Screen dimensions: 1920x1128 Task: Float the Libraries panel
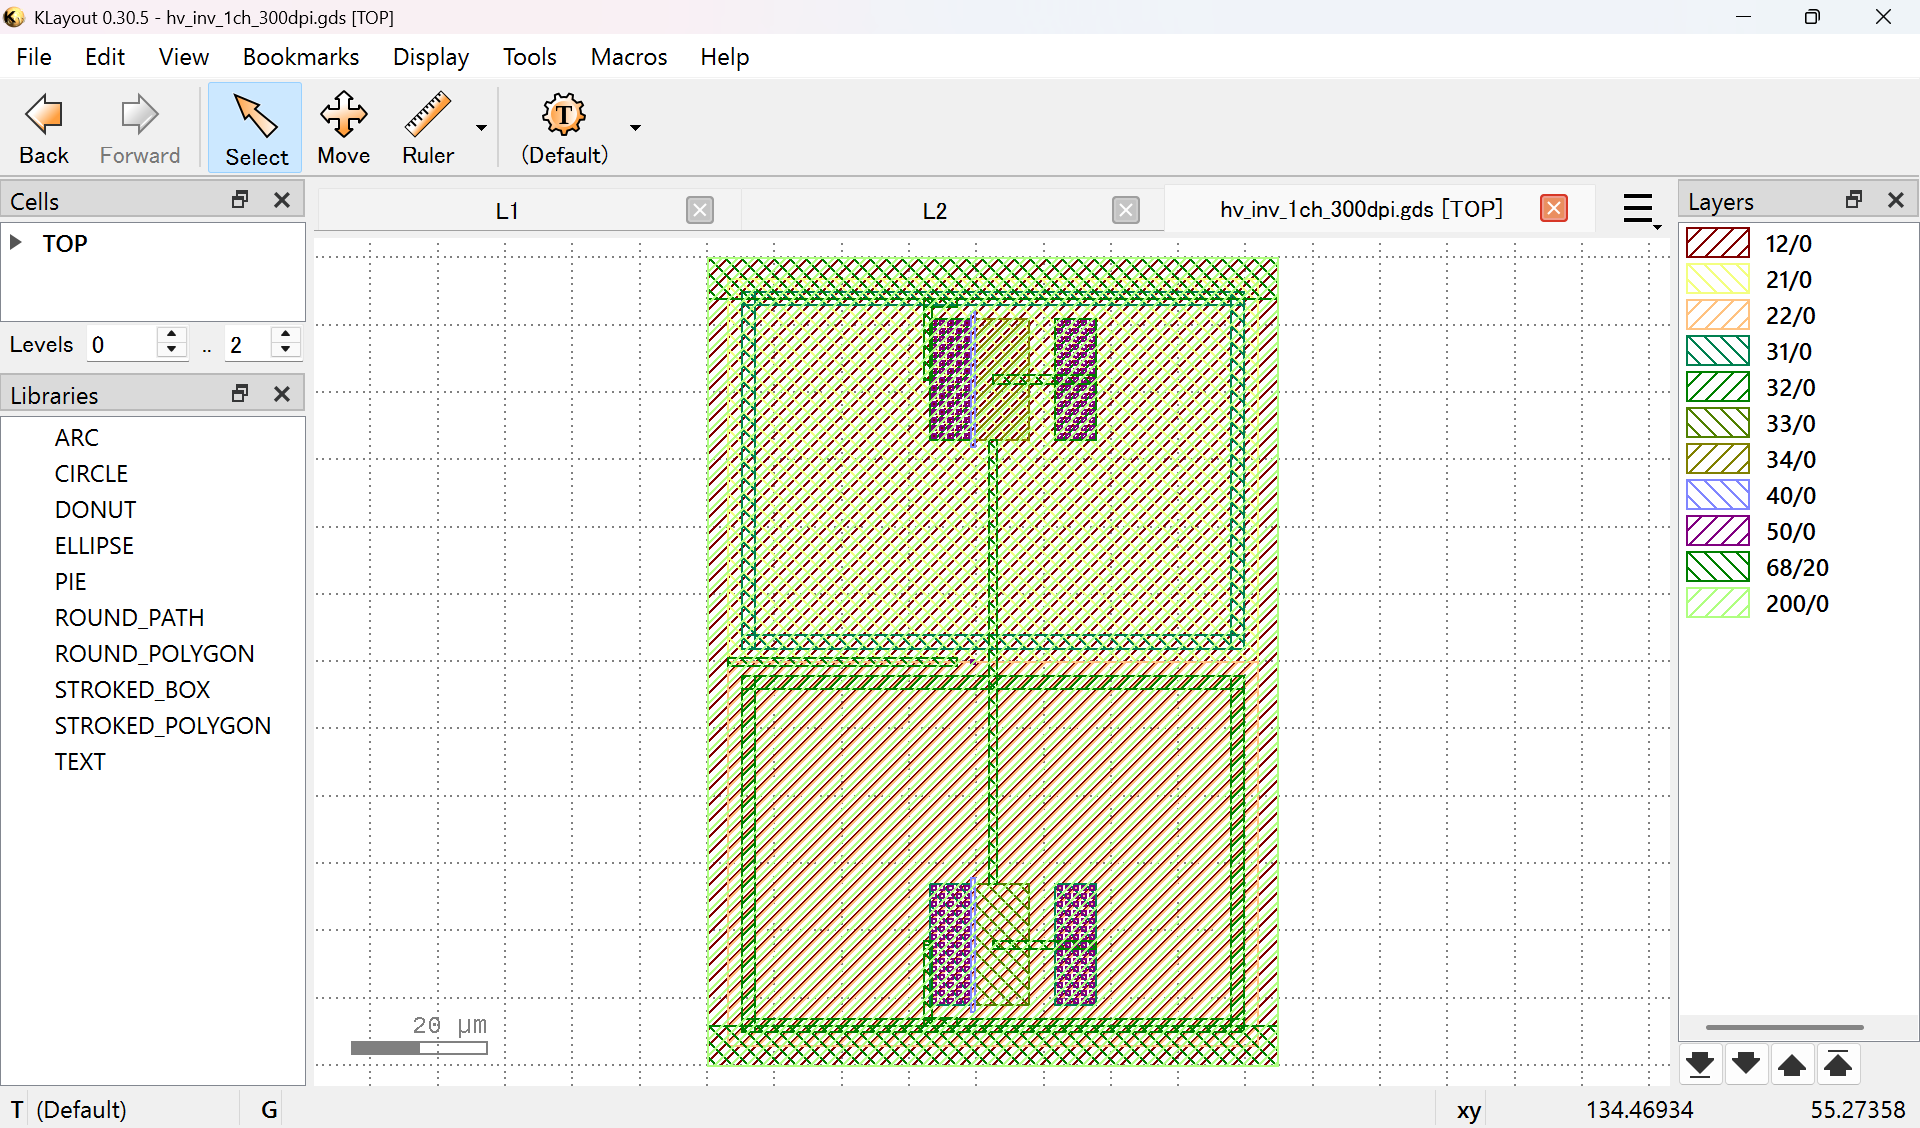[x=239, y=393]
